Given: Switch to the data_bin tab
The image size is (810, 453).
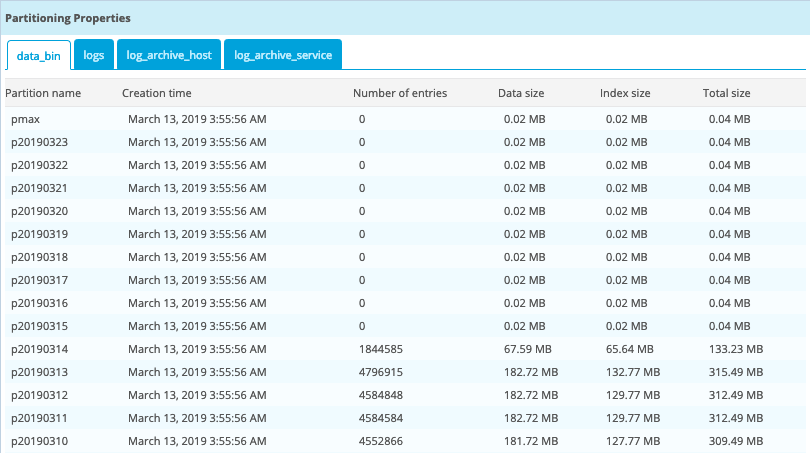Looking at the screenshot, I should pyautogui.click(x=39, y=56).
